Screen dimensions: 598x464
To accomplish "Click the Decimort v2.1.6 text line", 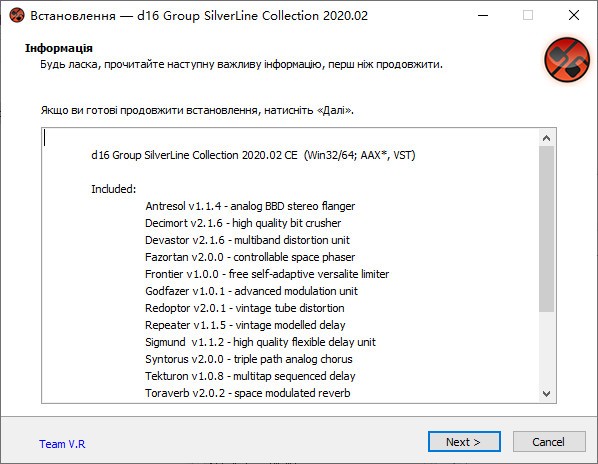I will pos(243,223).
